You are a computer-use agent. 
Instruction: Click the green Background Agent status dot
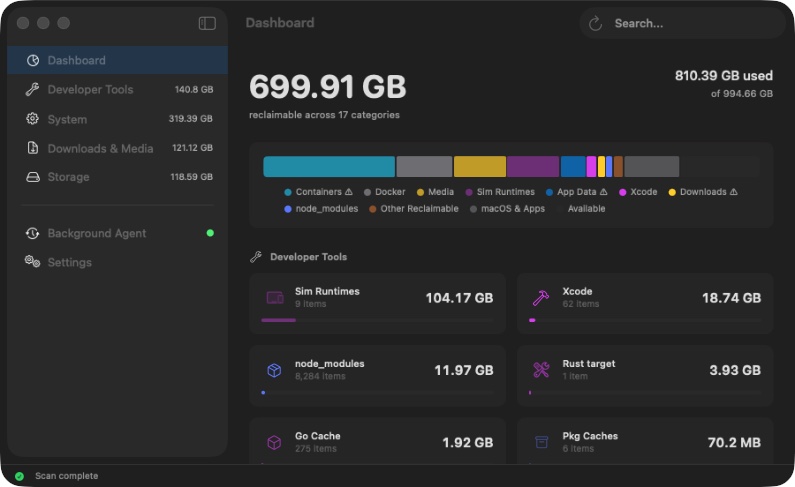click(x=210, y=233)
